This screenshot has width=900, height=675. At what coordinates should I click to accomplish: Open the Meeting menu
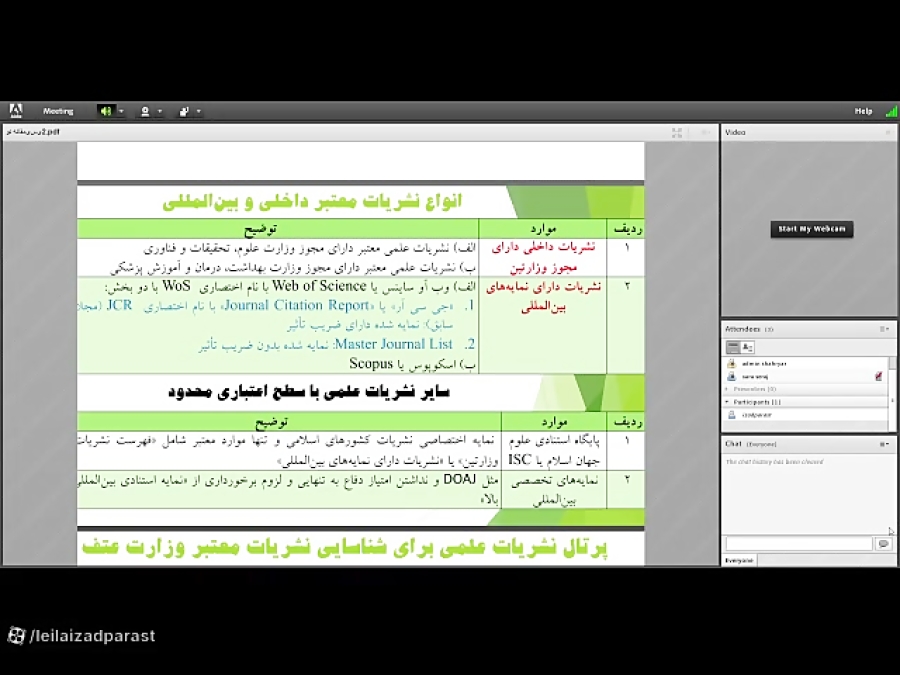58,111
